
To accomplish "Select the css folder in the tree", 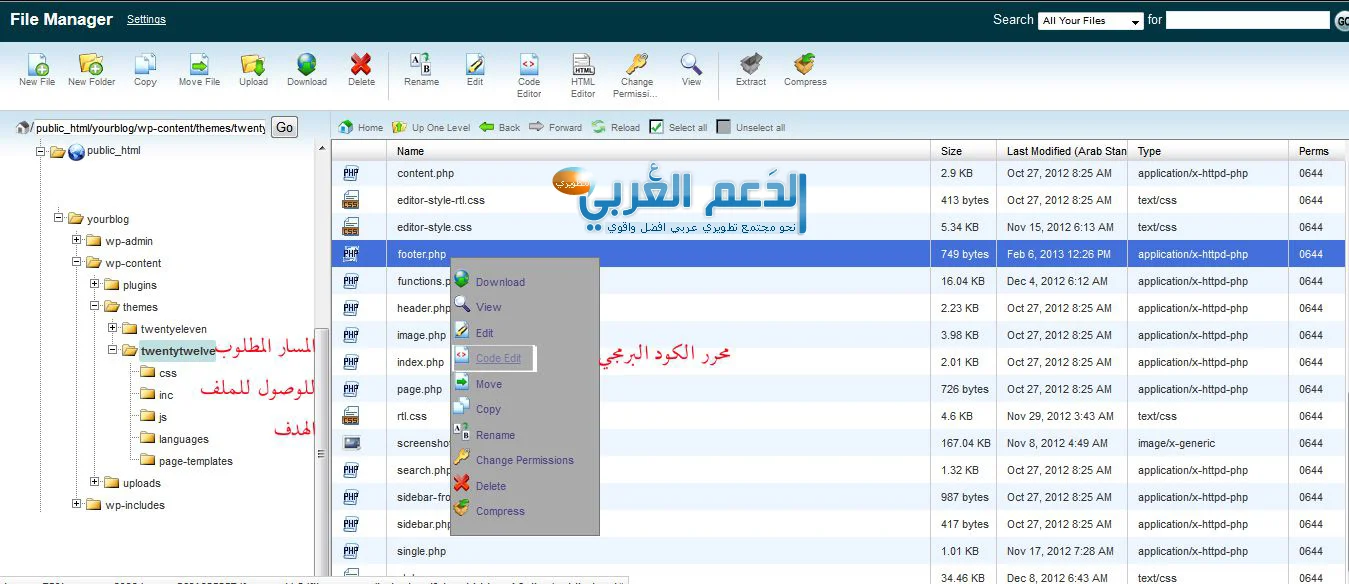I will coord(168,373).
